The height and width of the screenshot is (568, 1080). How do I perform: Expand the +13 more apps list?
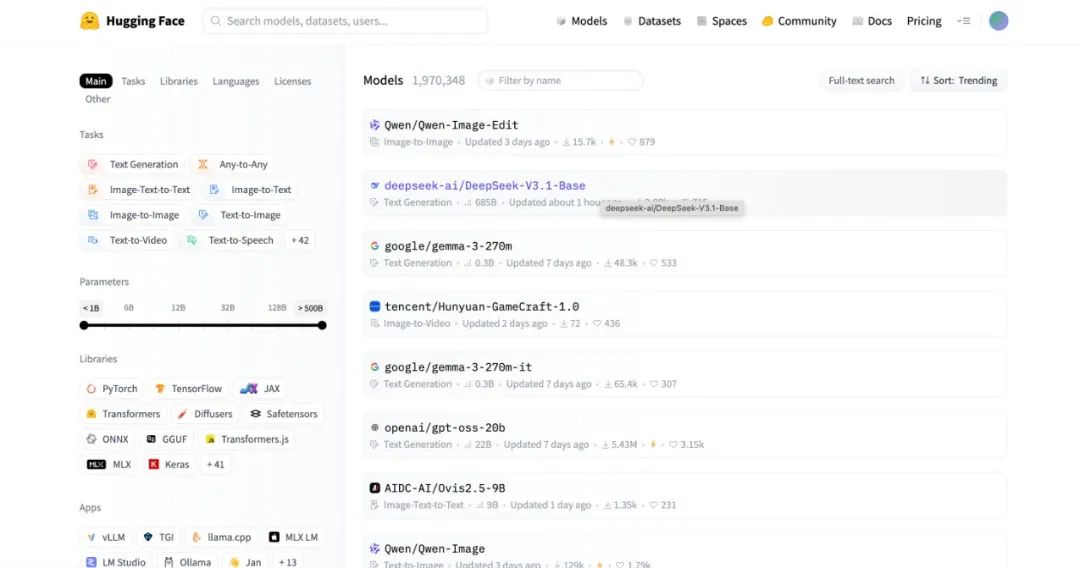coord(287,562)
